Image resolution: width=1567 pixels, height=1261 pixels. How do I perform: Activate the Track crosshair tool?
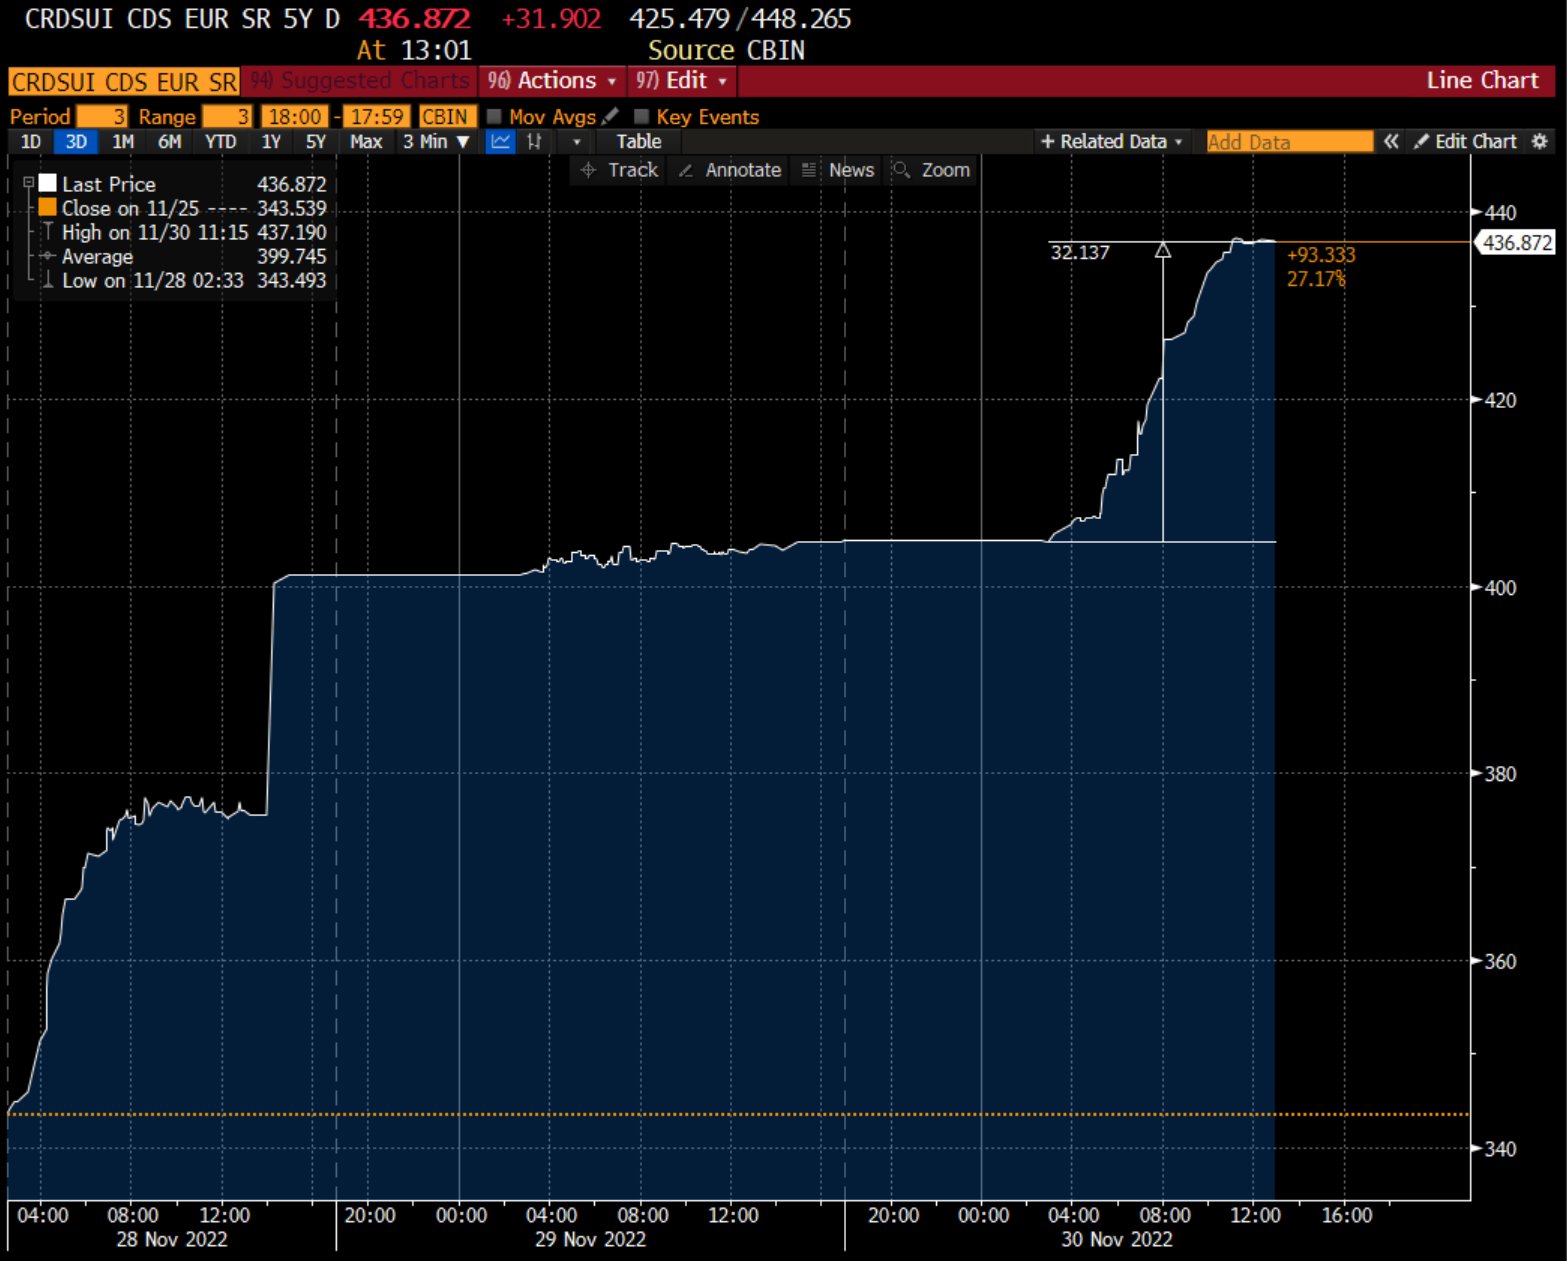(620, 170)
